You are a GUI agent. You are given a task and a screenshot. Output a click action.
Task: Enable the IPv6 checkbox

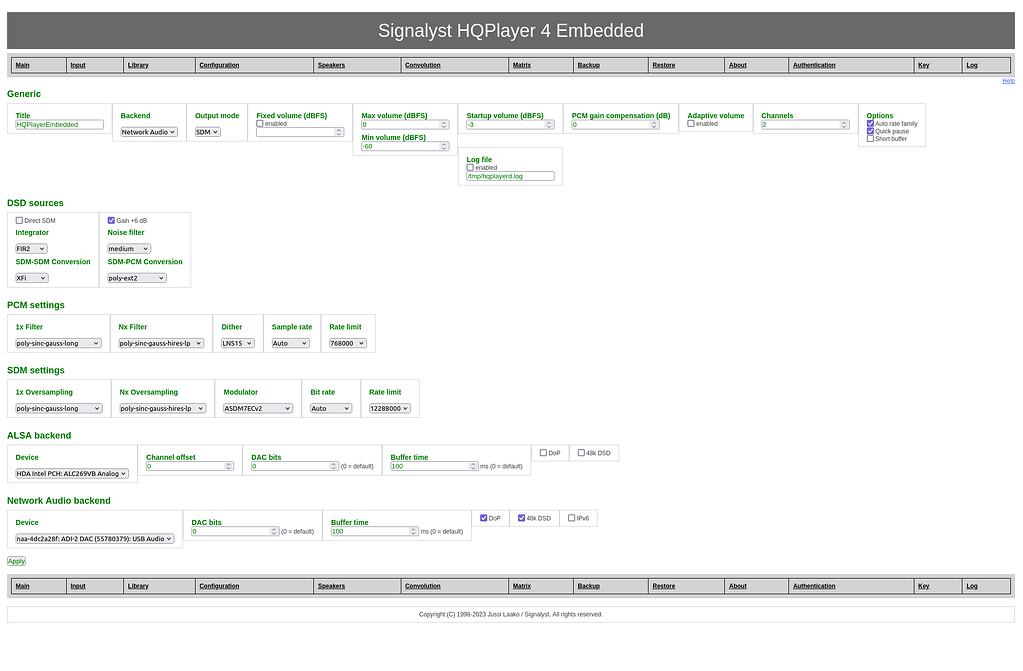coord(572,518)
